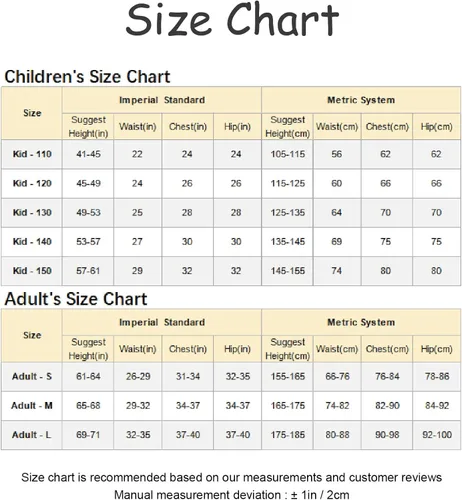Viewport: 462px width, 500px height.
Task: Select the Kid - 140 size label
Action: coord(32,242)
